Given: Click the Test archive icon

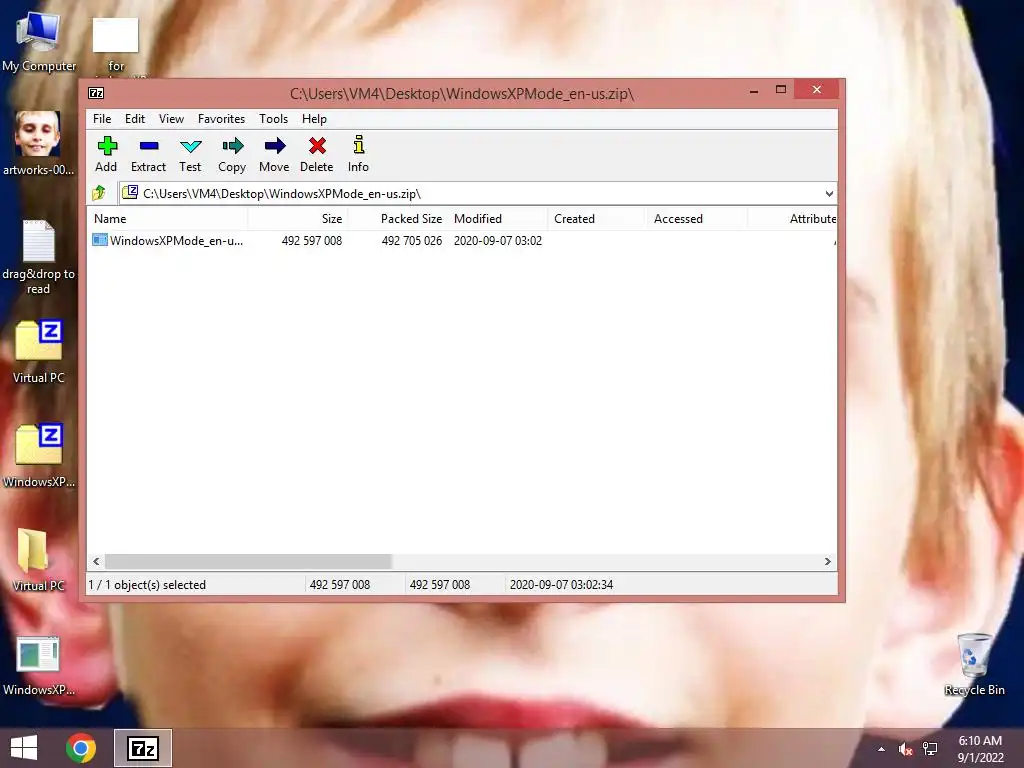Looking at the screenshot, I should coord(190,154).
